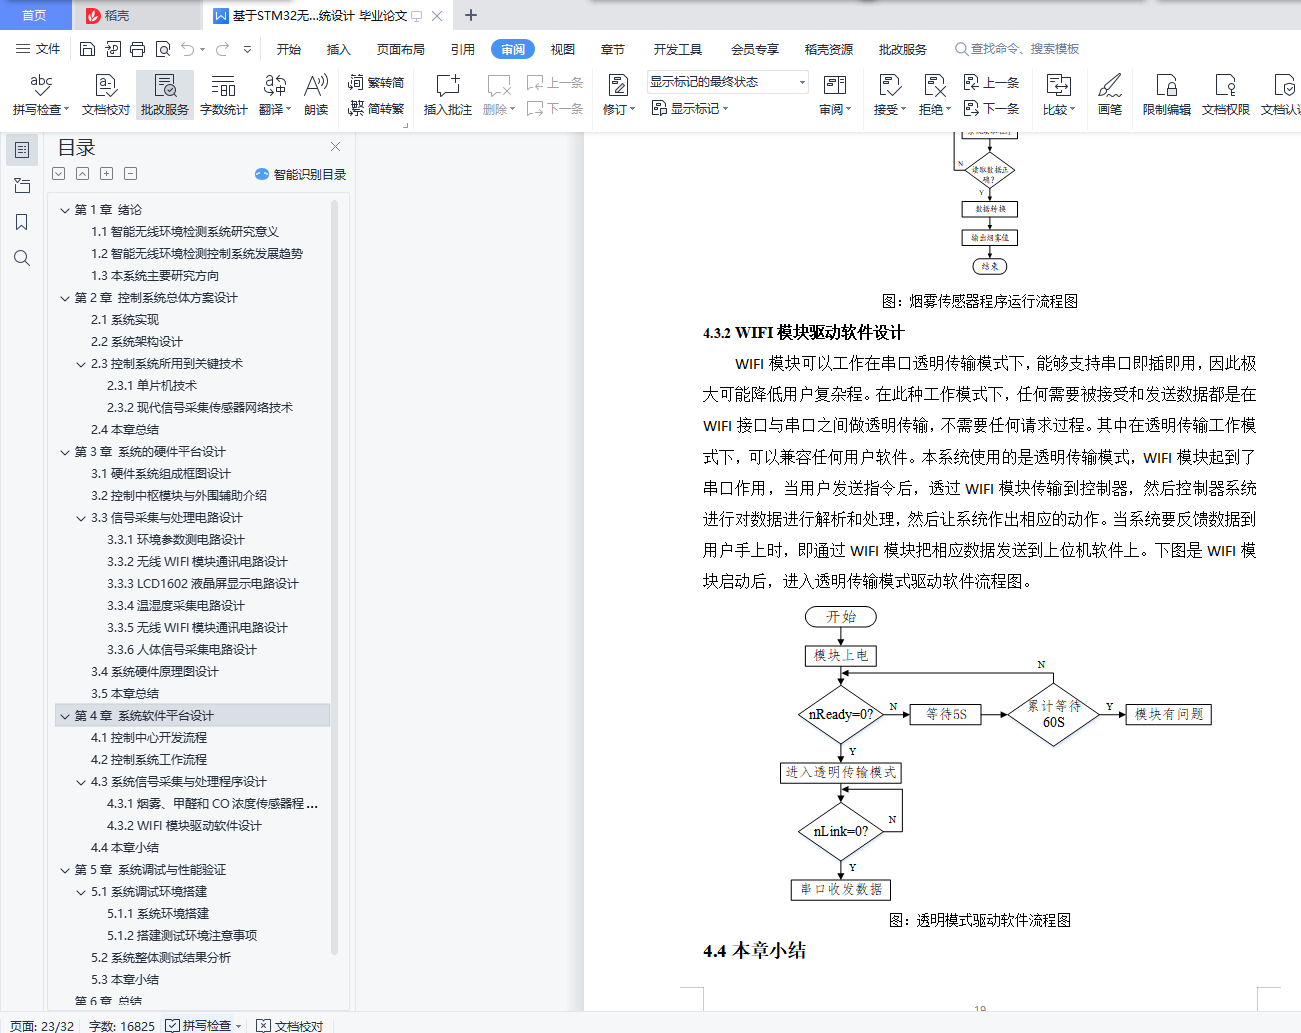The height and width of the screenshot is (1033, 1301).
Task: Collapse 第 5 章 系统调试与性能验证 chevron
Action: [x=65, y=870]
